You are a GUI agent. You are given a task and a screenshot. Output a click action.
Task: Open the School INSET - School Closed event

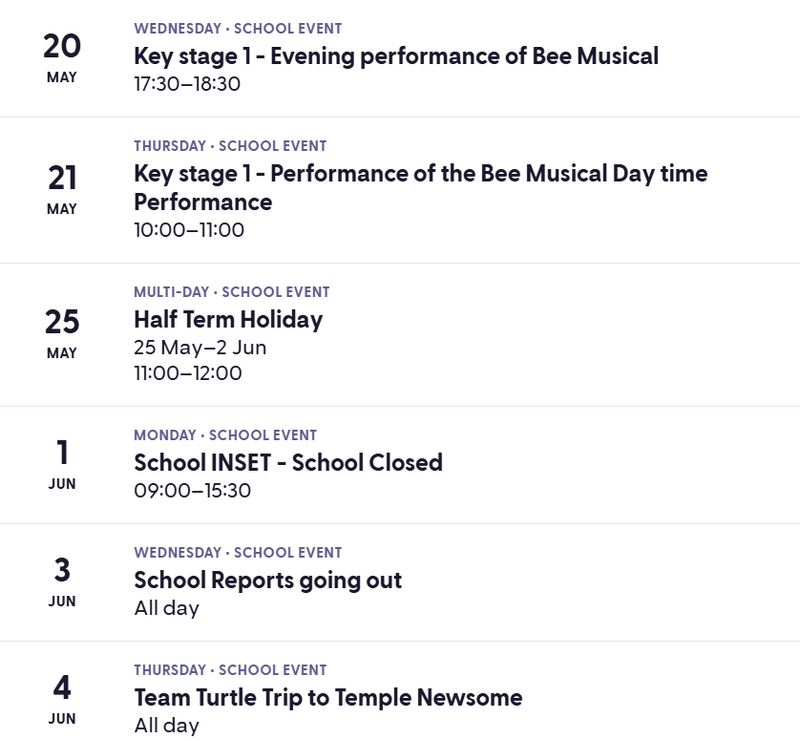(288, 462)
